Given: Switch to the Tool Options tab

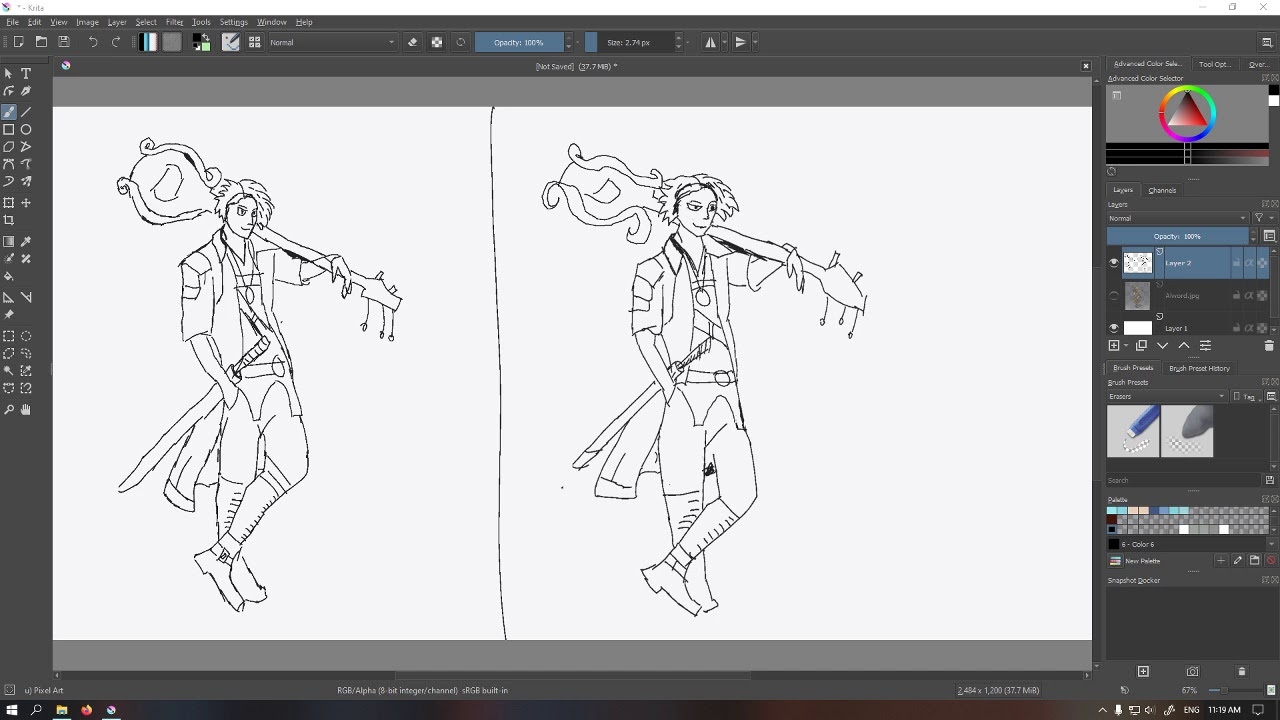Looking at the screenshot, I should [1215, 64].
